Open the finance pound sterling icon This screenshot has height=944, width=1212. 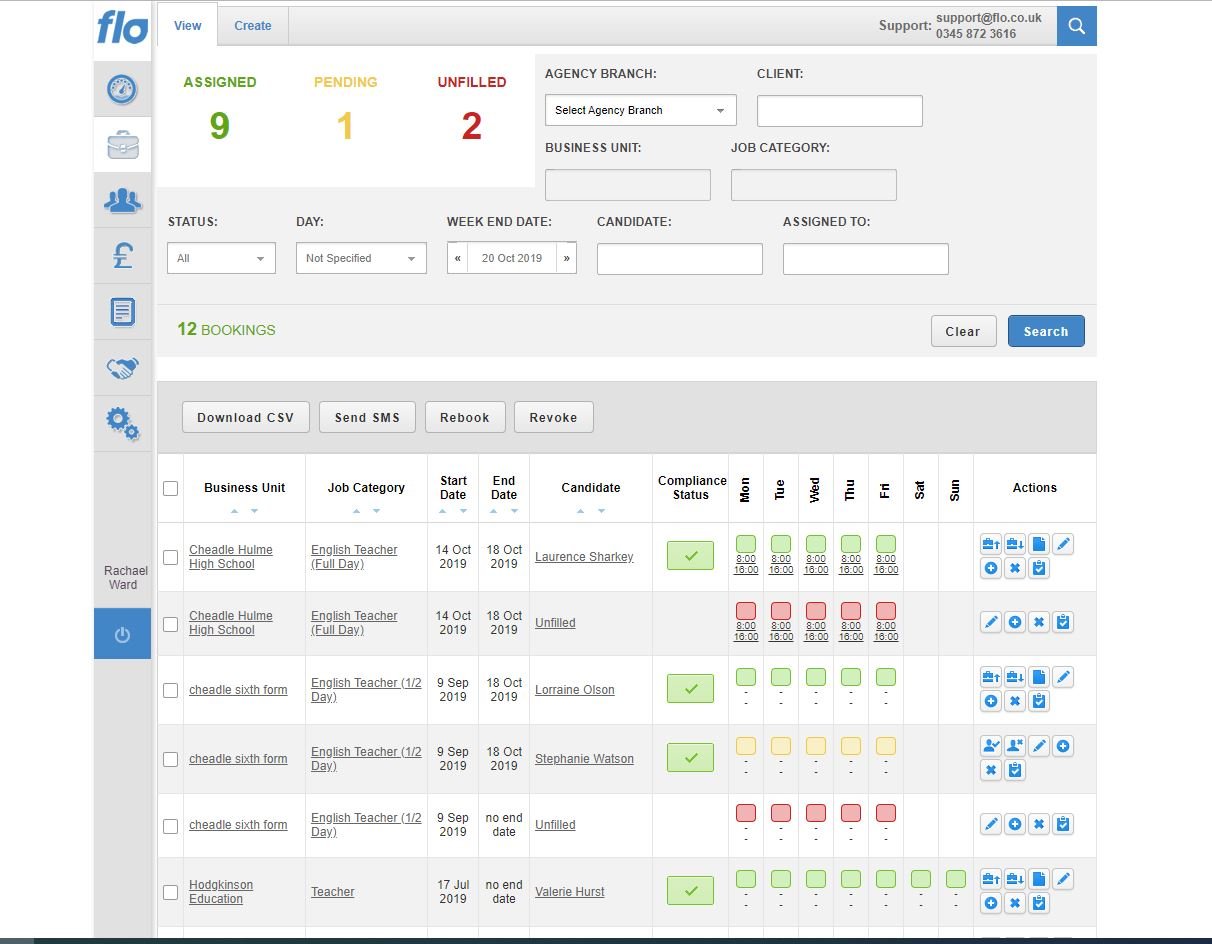(122, 256)
